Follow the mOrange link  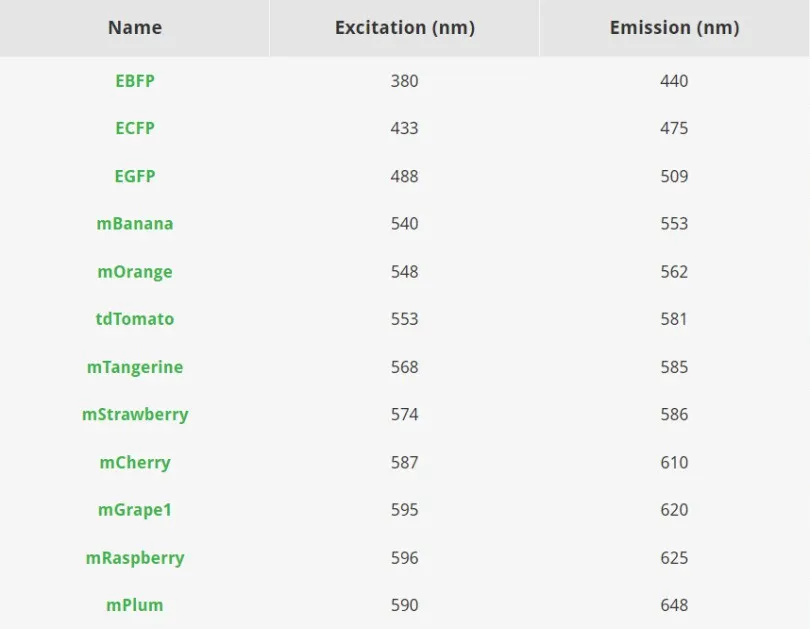tap(135, 272)
